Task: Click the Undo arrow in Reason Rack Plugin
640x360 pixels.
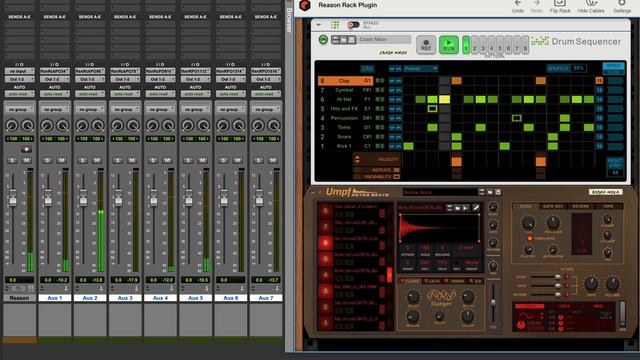Action: click(518, 3)
